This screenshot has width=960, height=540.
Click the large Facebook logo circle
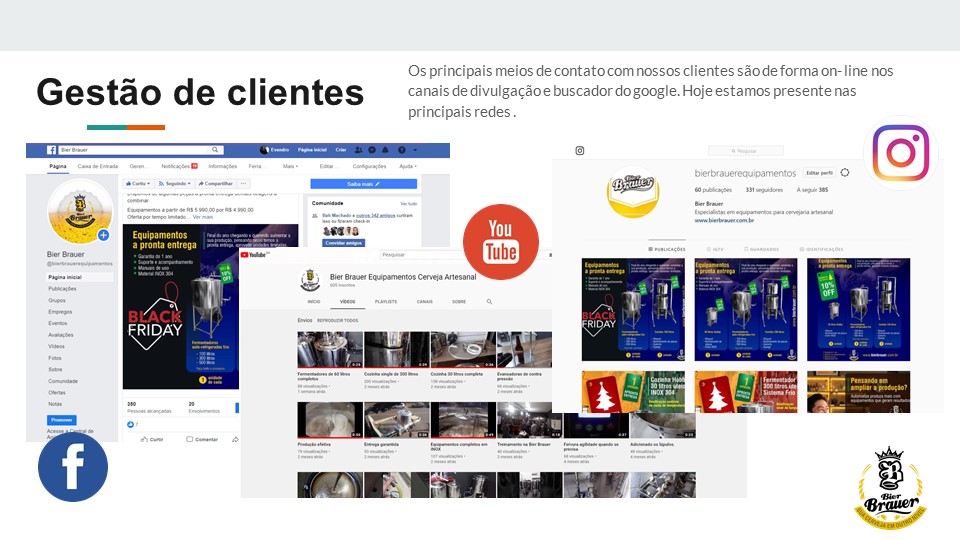[73, 467]
